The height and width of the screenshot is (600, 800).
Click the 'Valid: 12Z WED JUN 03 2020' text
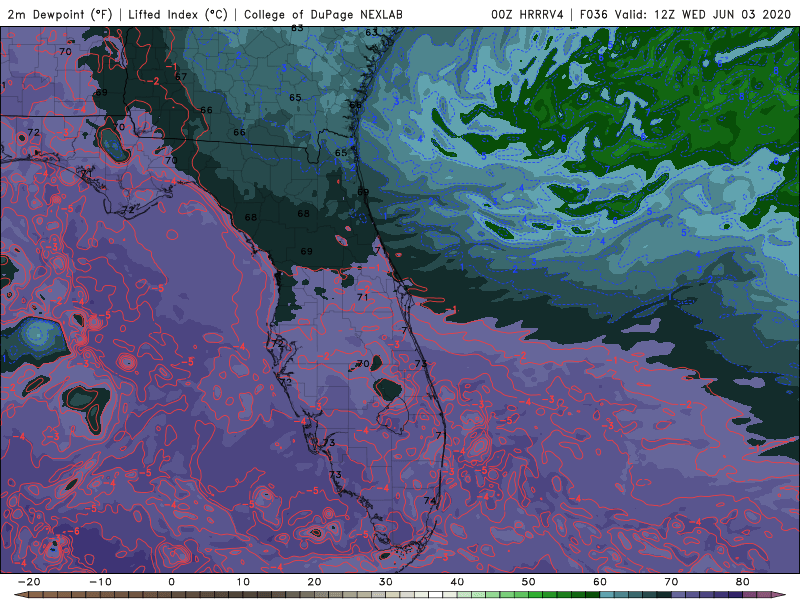[703, 14]
